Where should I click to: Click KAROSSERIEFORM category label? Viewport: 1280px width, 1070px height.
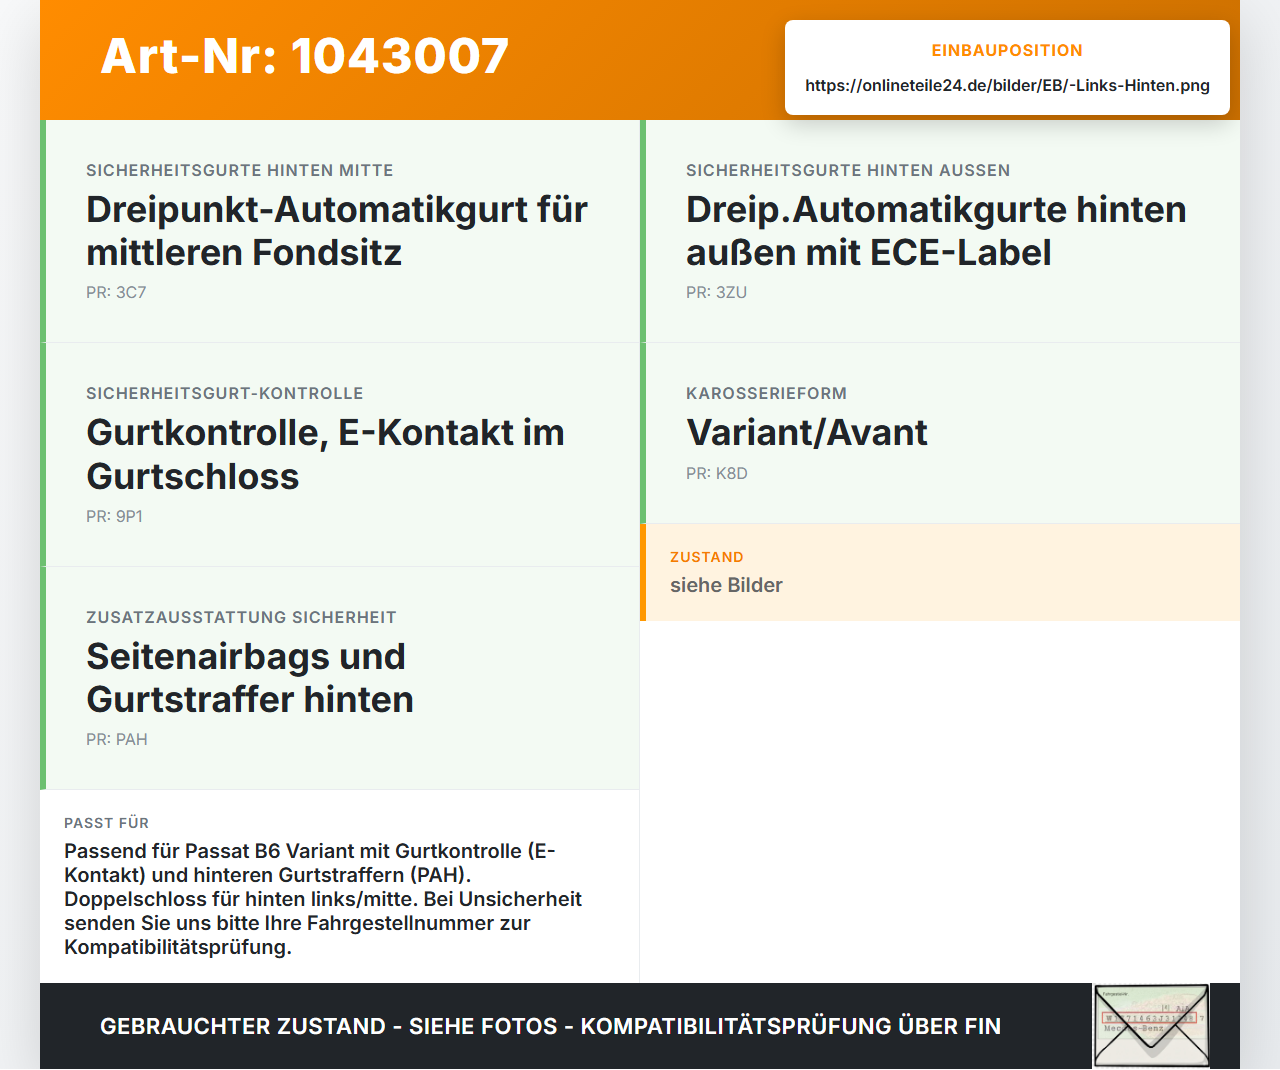tap(766, 393)
